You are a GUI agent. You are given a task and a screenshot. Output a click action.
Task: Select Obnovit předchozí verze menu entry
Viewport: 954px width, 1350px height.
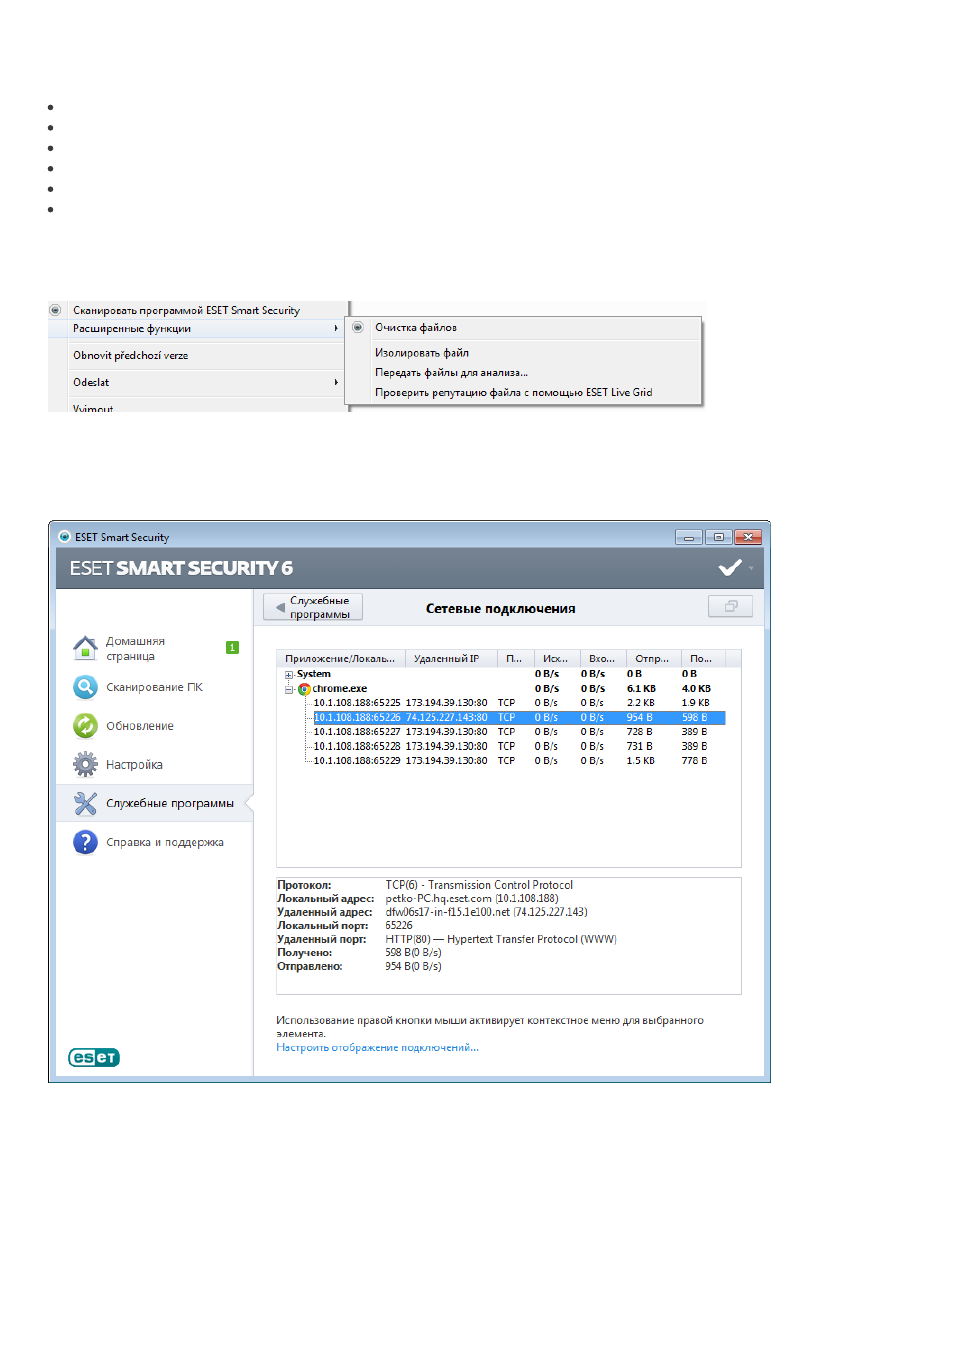pyautogui.click(x=130, y=355)
